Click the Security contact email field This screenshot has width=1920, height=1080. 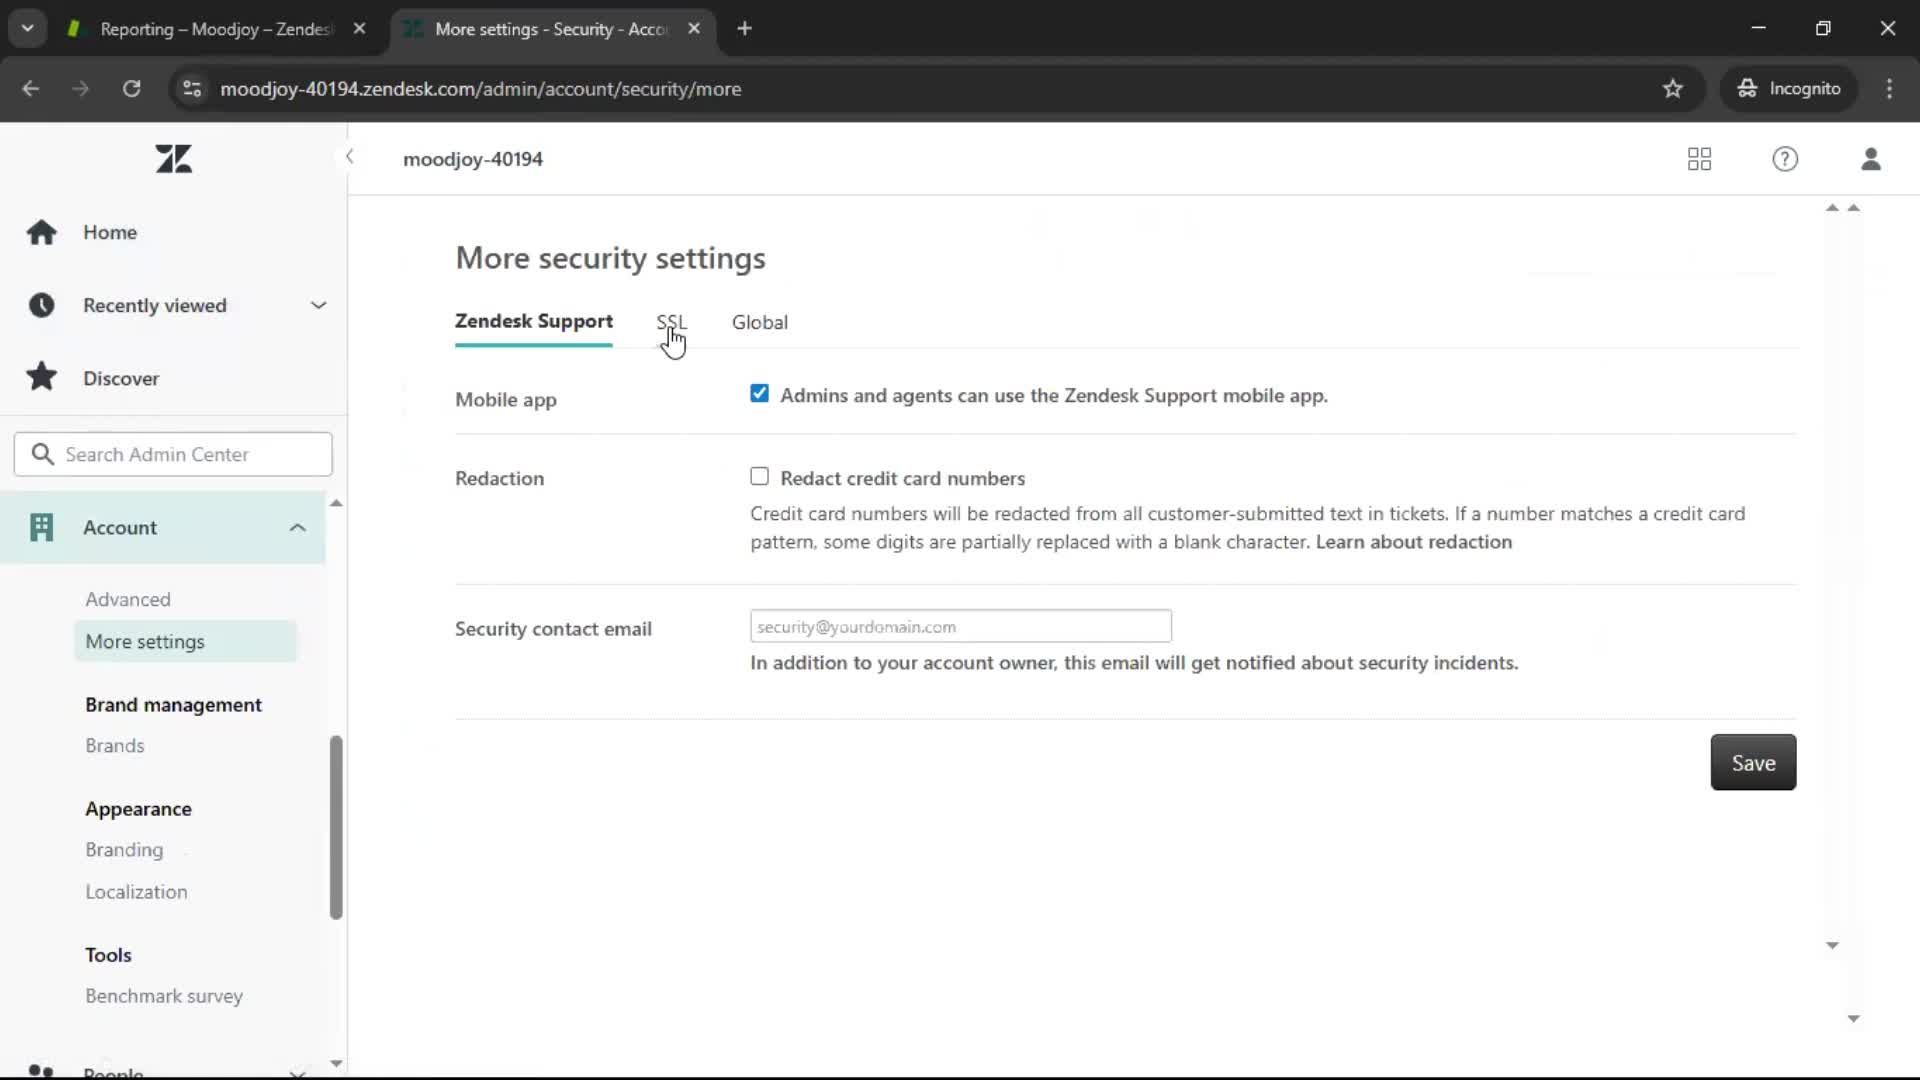click(960, 626)
